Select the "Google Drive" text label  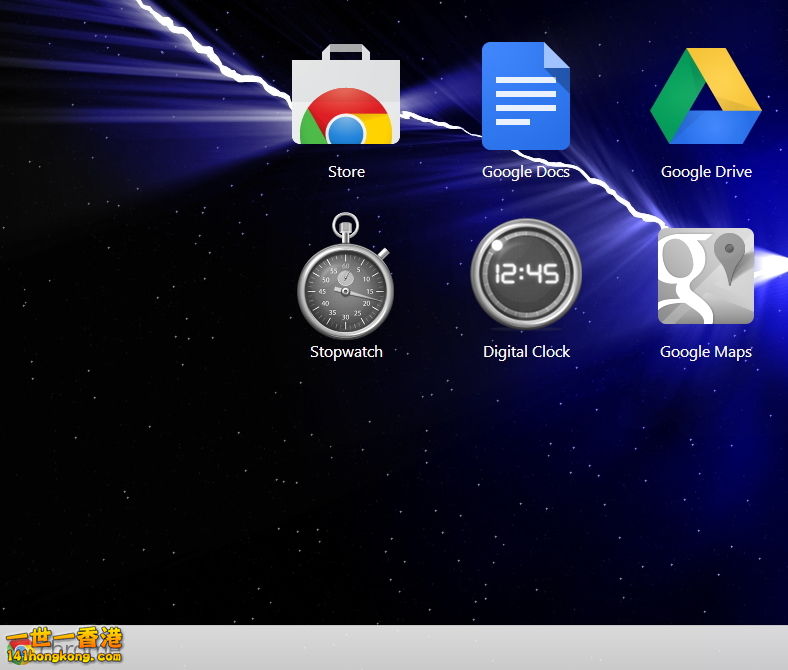click(706, 172)
